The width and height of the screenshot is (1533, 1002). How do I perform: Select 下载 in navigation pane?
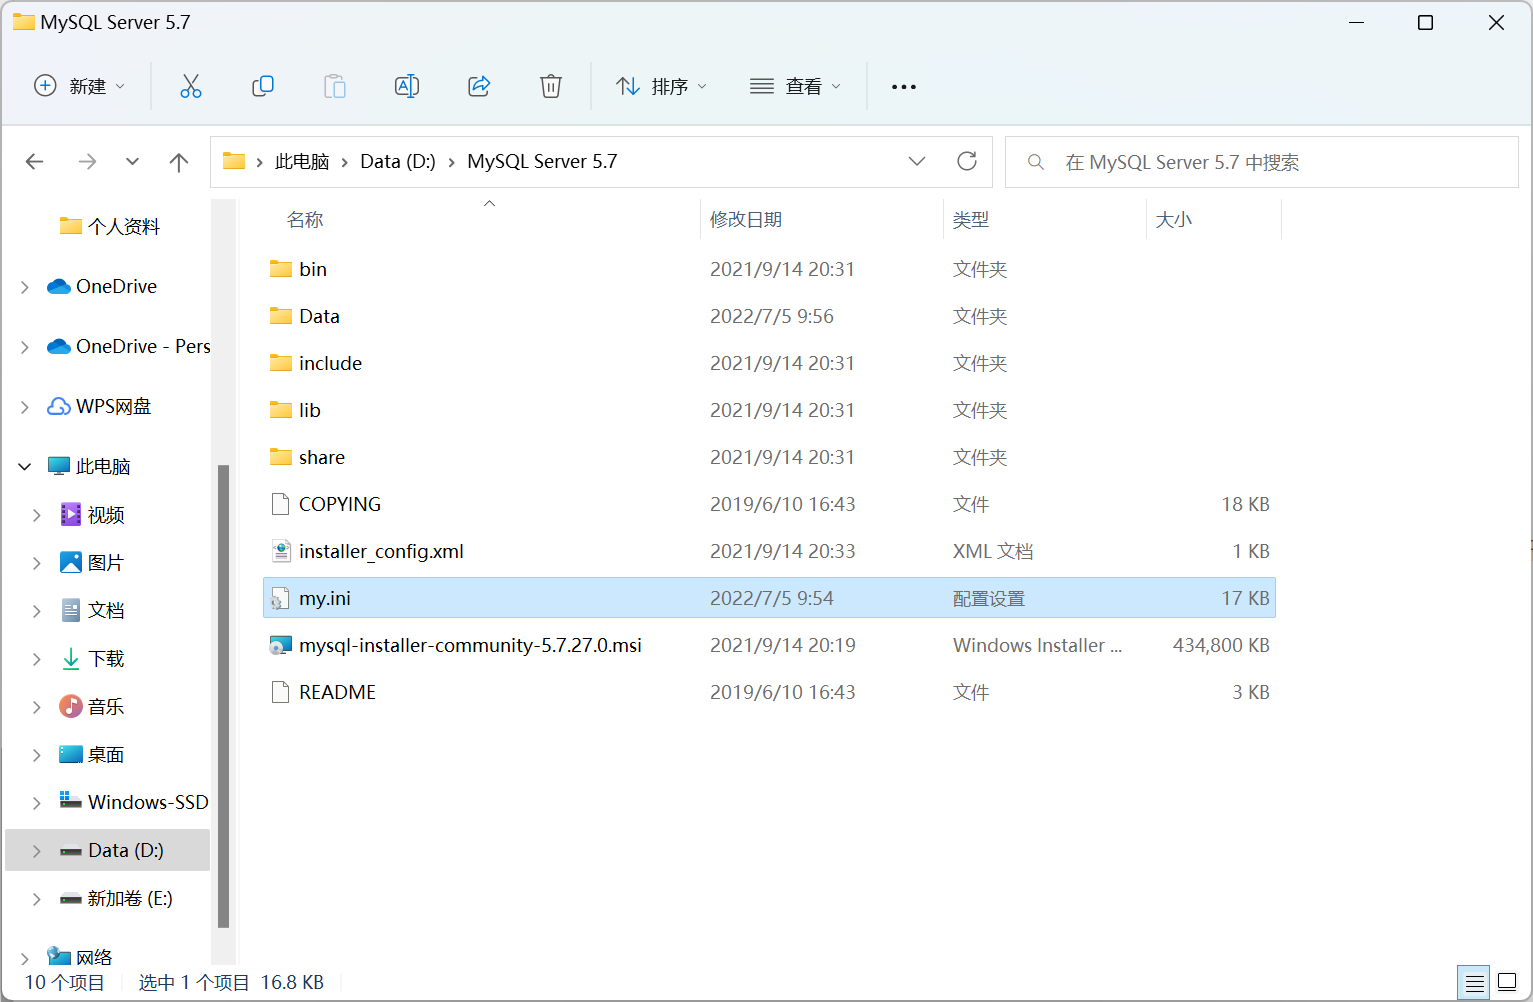click(x=92, y=658)
